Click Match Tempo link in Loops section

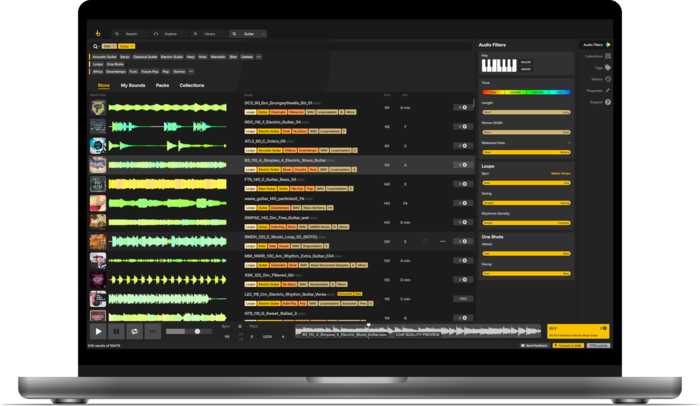pos(561,173)
